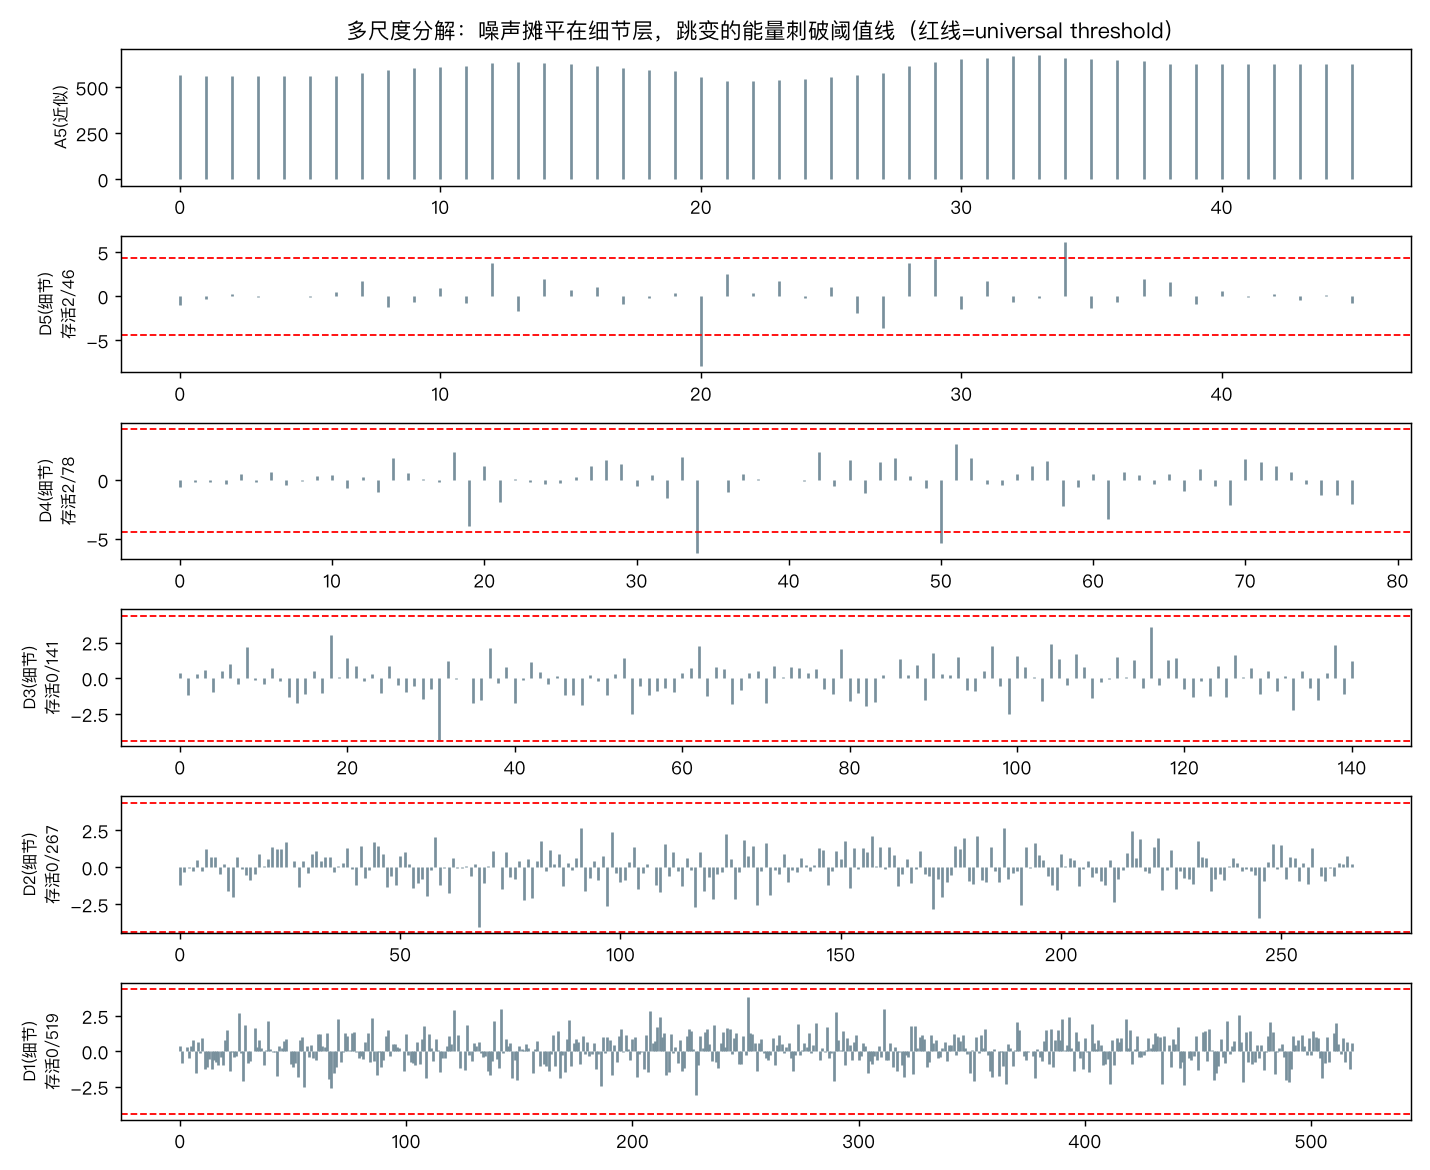Viewport: 1430px width, 1170px height.
Task: Click the D4(细节) 存活2/78 axis label
Action: coord(57,491)
